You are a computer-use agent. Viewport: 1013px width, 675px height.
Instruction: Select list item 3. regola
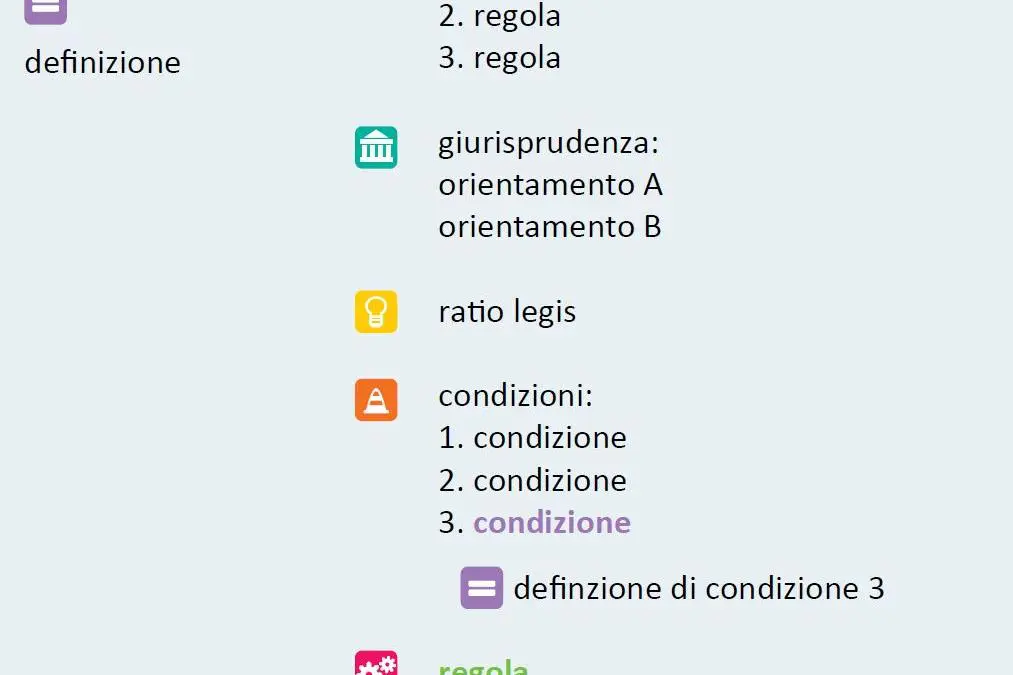coord(499,59)
